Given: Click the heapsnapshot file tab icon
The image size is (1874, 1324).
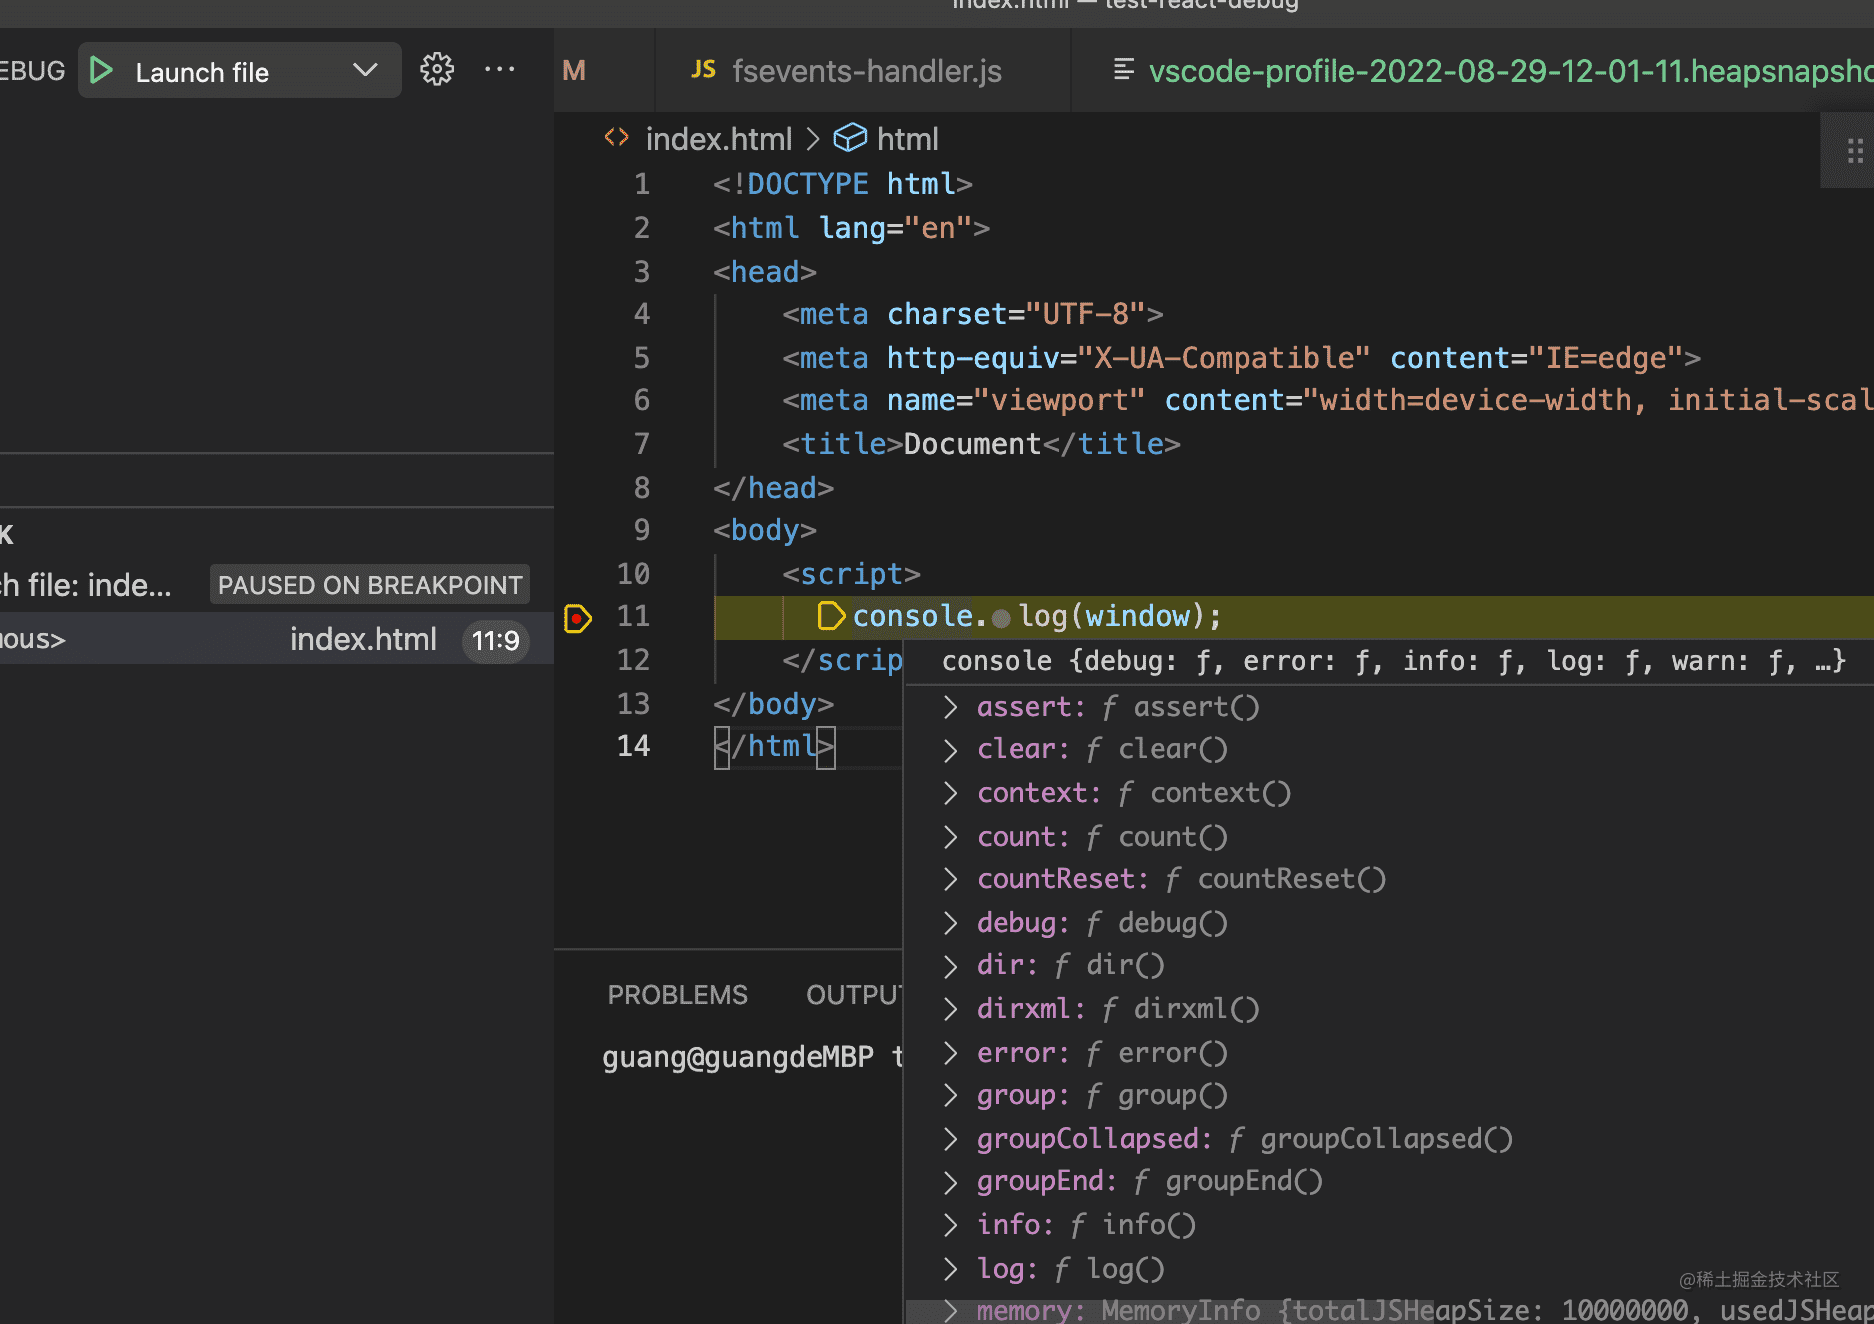Looking at the screenshot, I should pos(1123,70).
